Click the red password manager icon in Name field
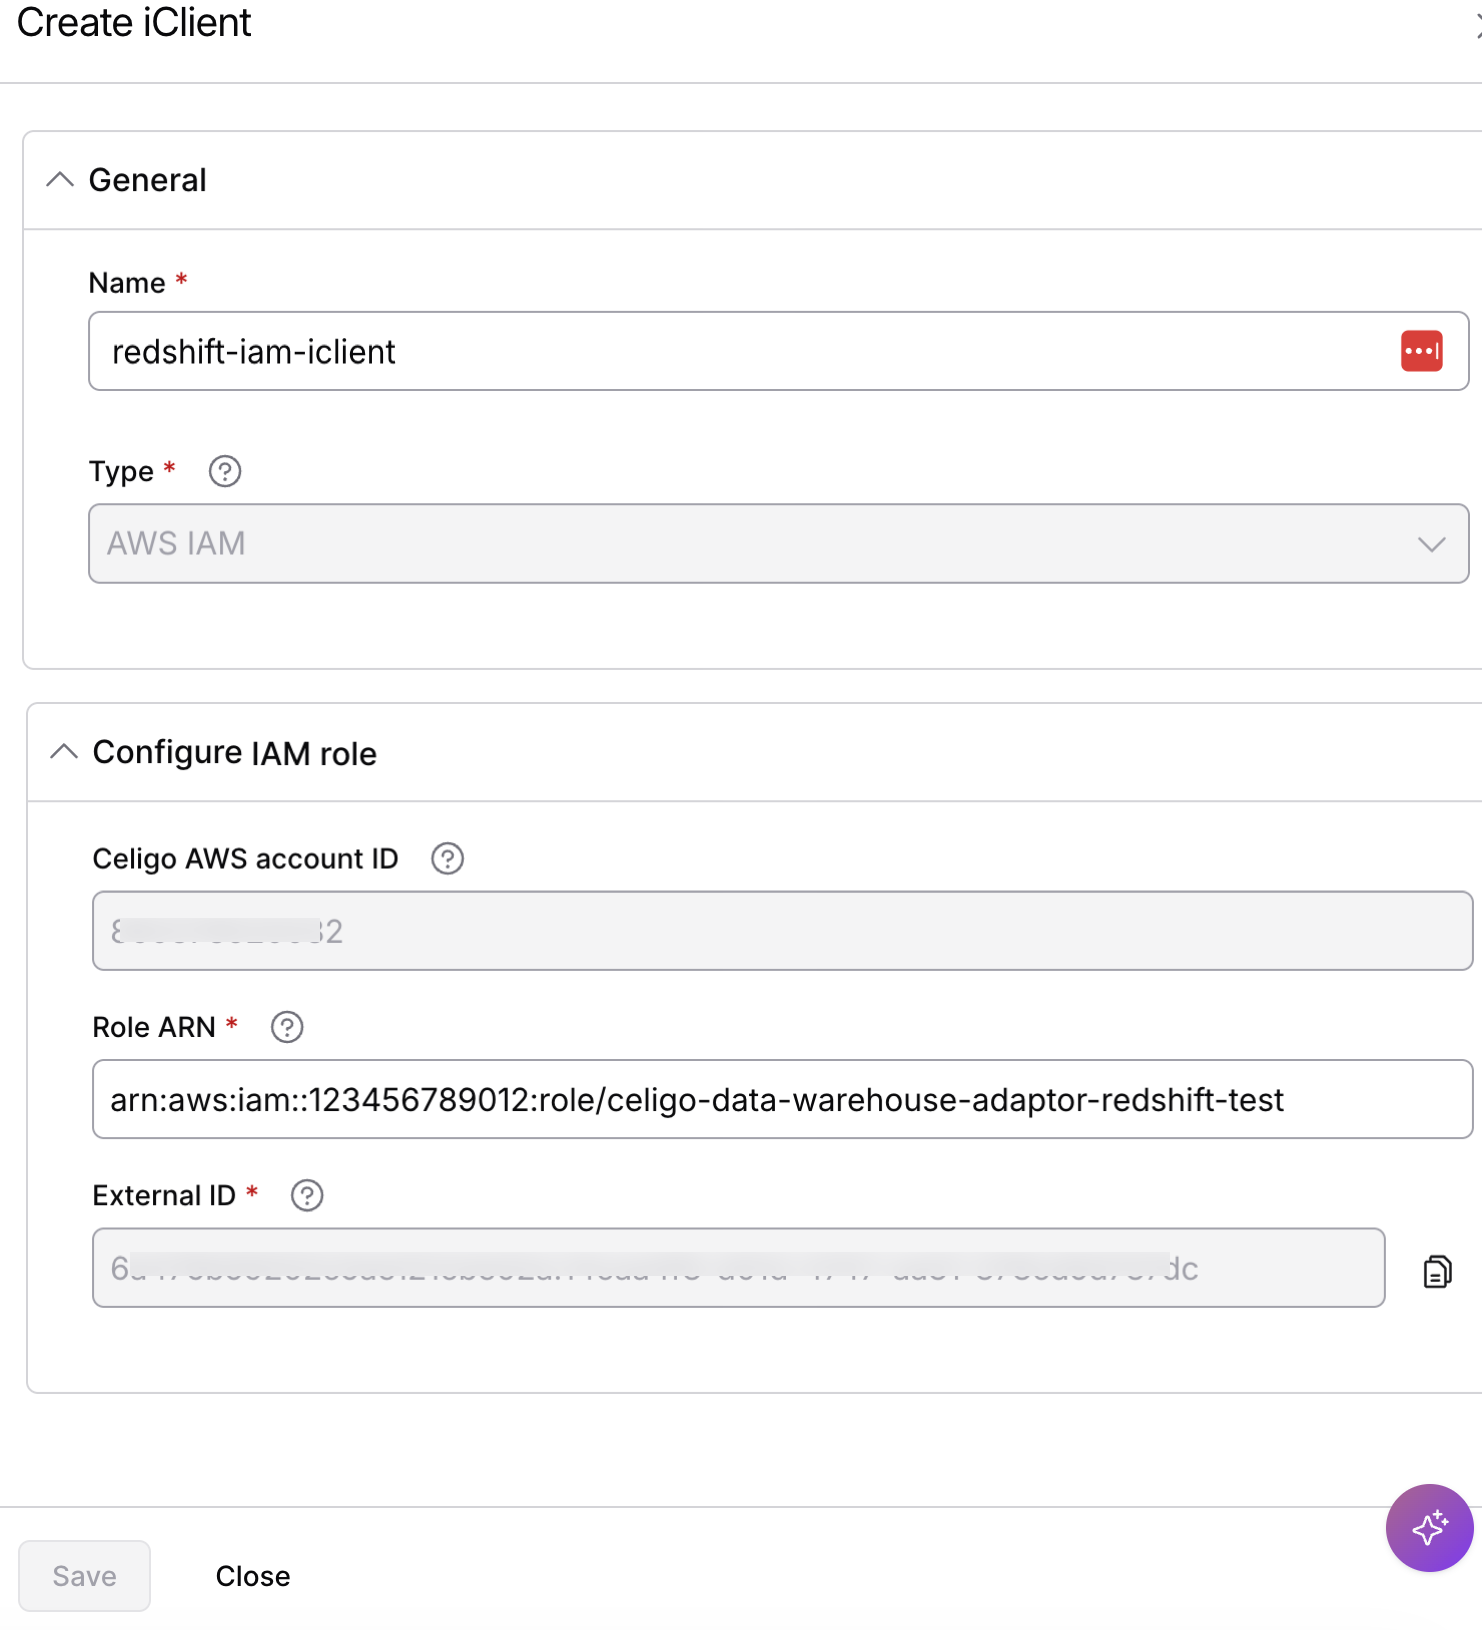The image size is (1482, 1630). [1421, 351]
